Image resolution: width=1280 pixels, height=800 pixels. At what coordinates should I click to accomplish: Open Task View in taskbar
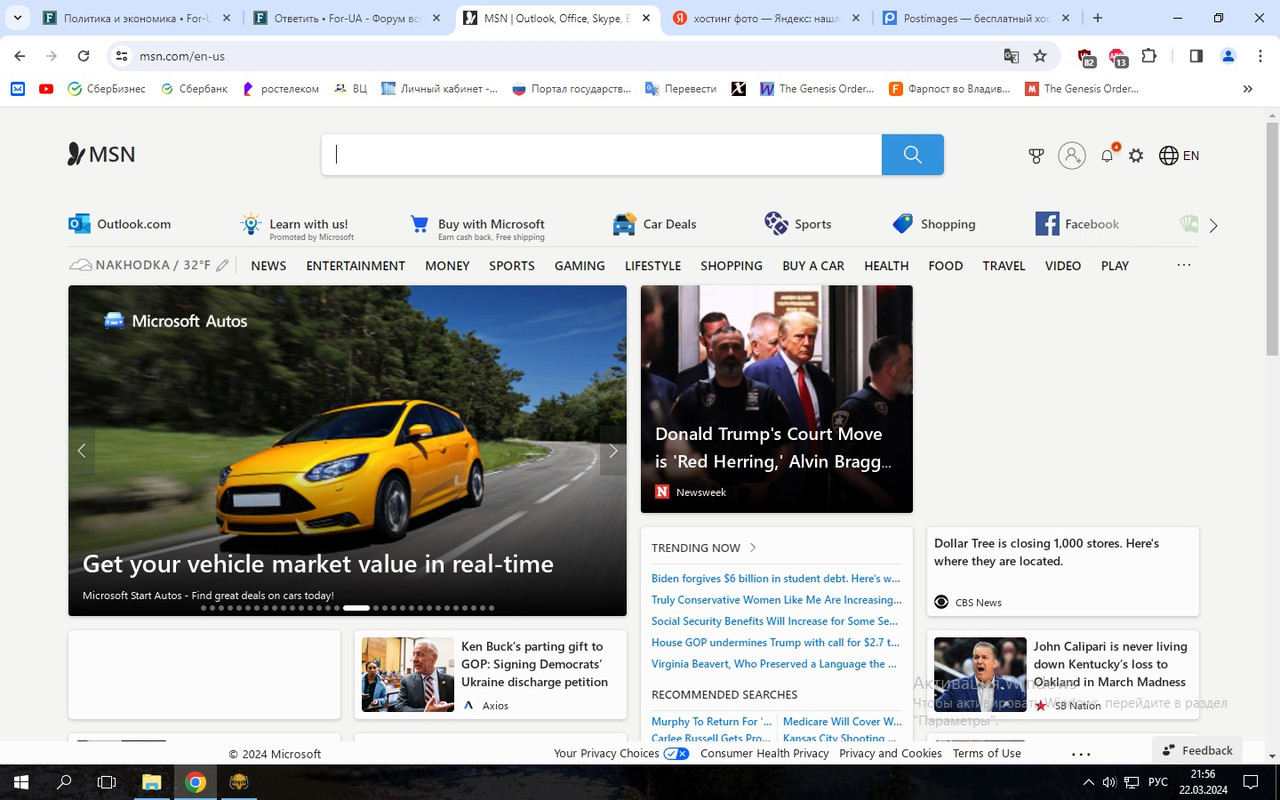(107, 782)
